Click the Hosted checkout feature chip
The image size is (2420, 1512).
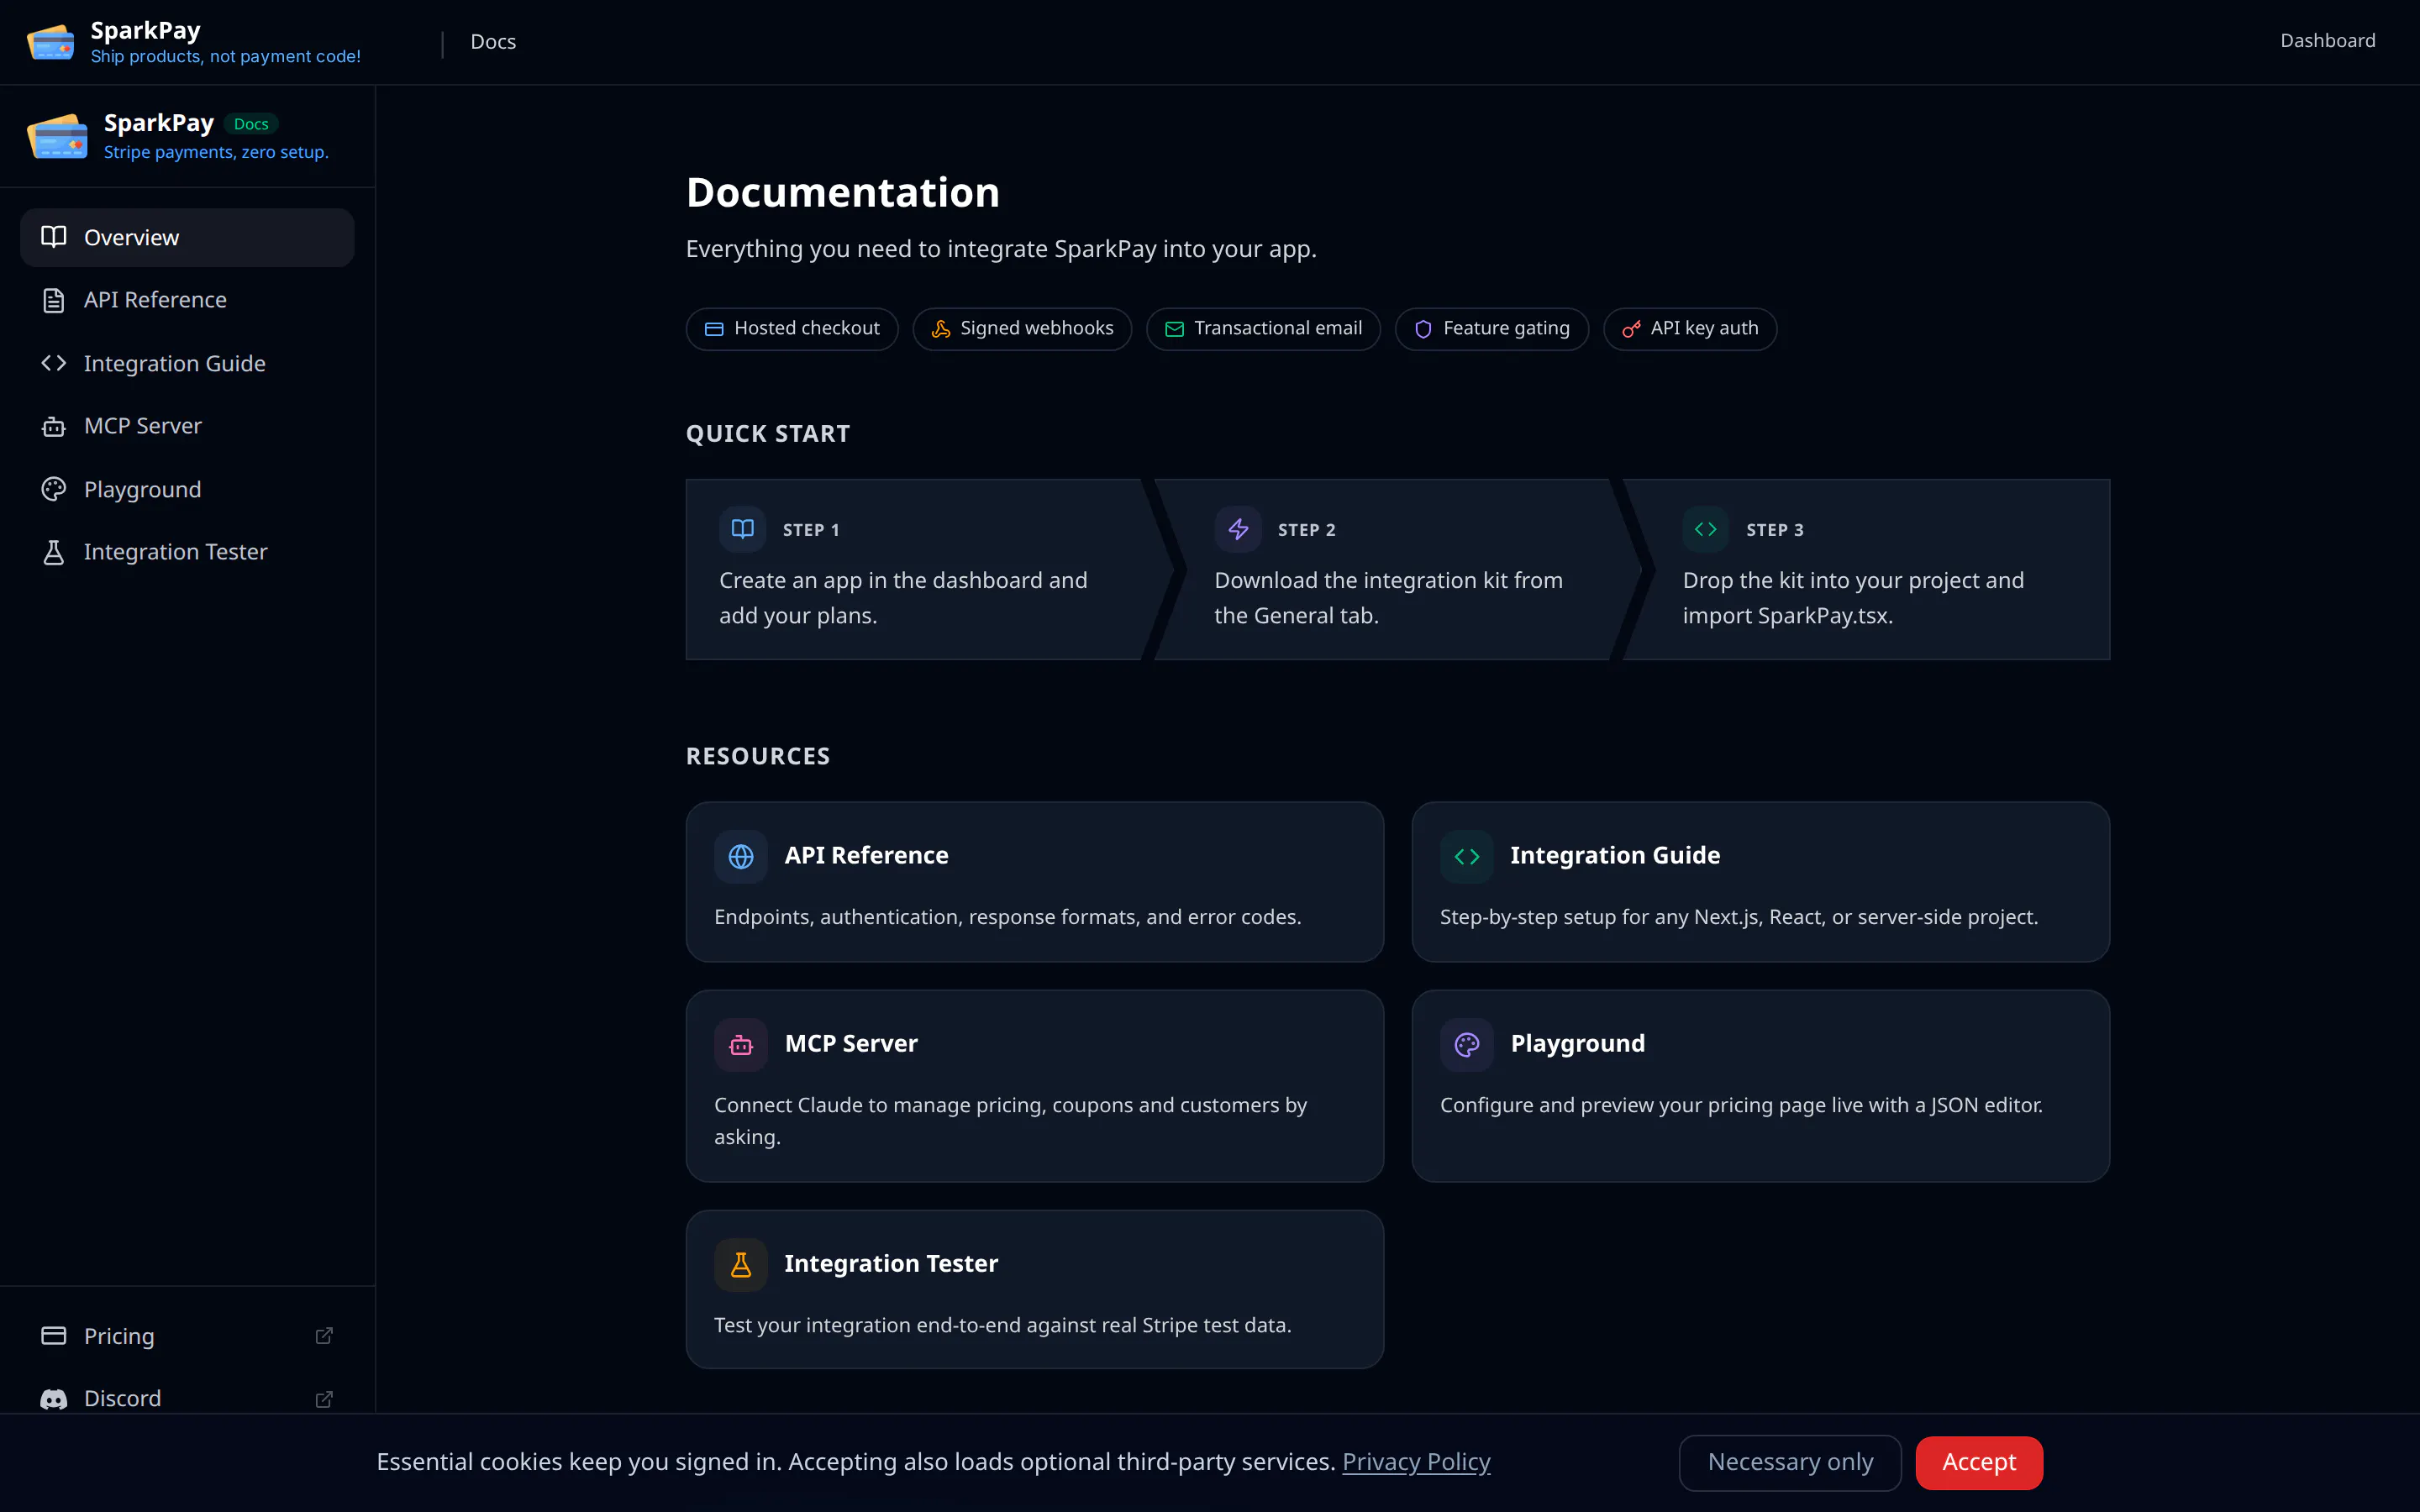point(792,329)
